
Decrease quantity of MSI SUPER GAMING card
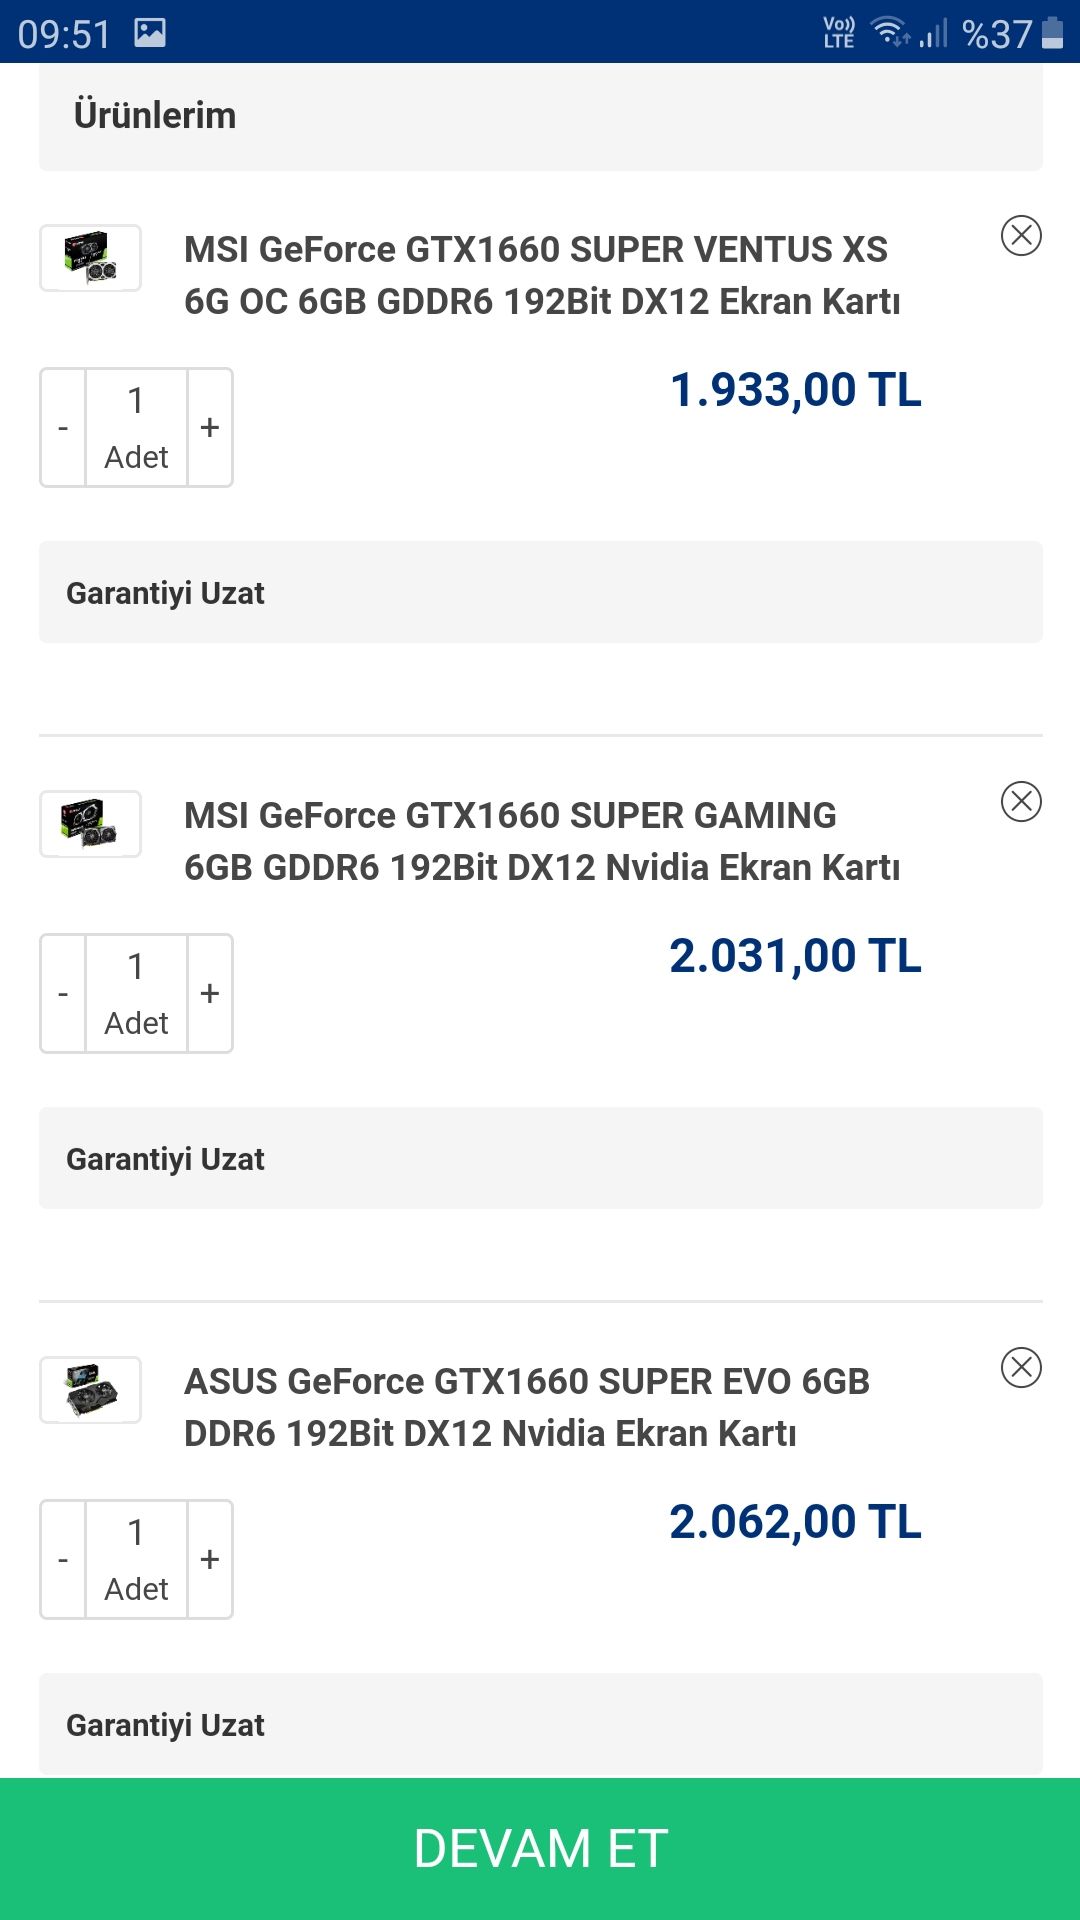coord(63,994)
